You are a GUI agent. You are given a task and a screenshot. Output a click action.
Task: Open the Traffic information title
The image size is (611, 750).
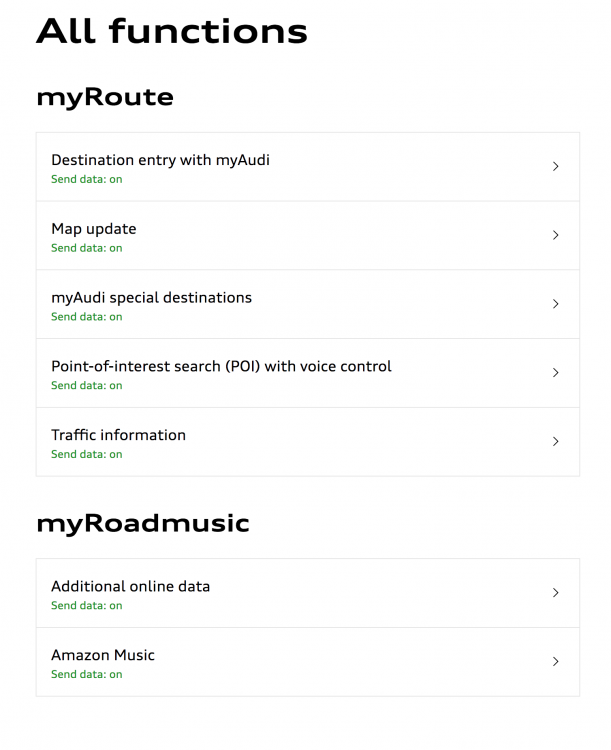coord(118,435)
